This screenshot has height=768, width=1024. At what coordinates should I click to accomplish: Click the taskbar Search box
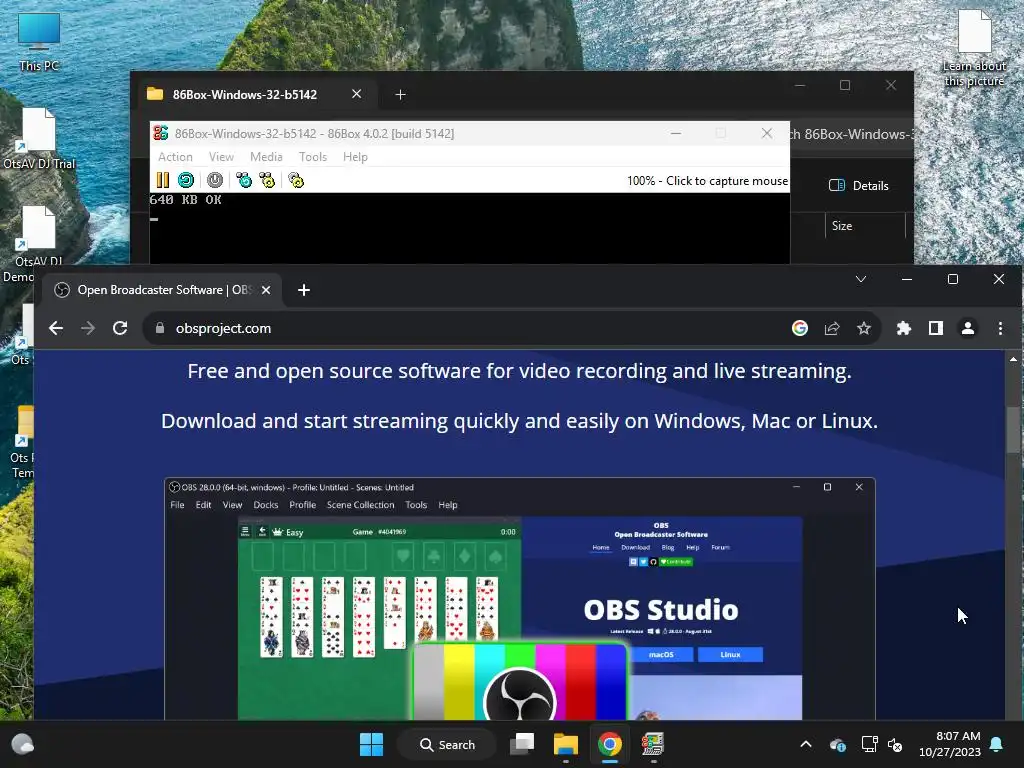447,744
